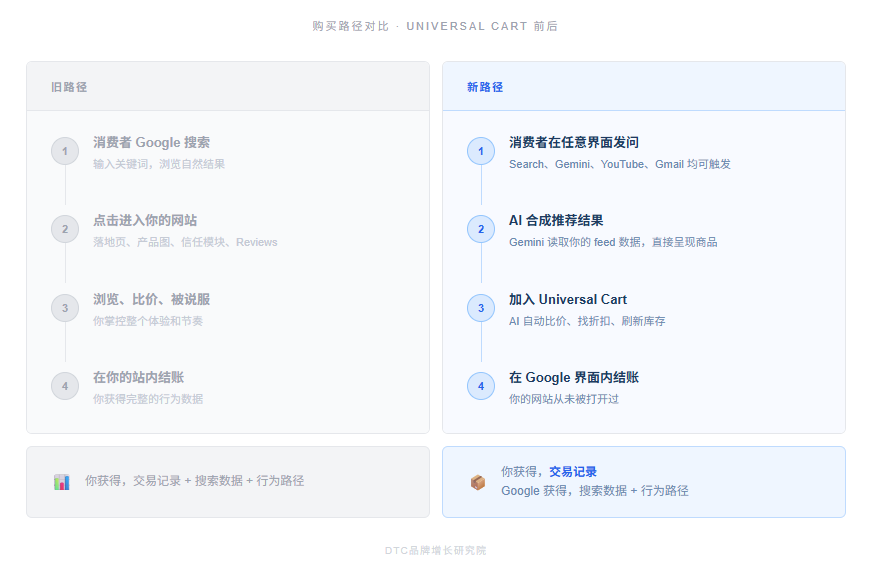Screen dimensions: 875x574
Task: Select the 新路径 panel header
Action: [643, 86]
